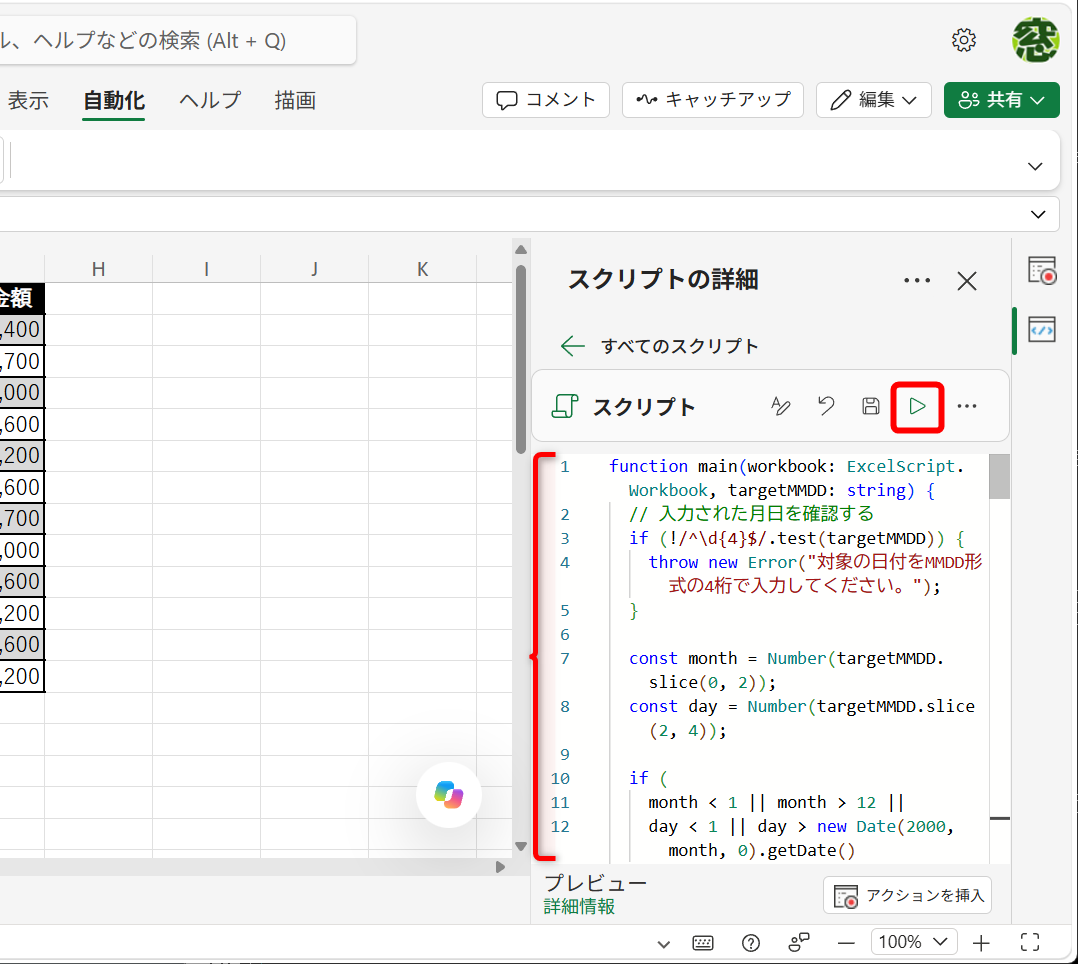Open help question mark in status bar

(751, 943)
